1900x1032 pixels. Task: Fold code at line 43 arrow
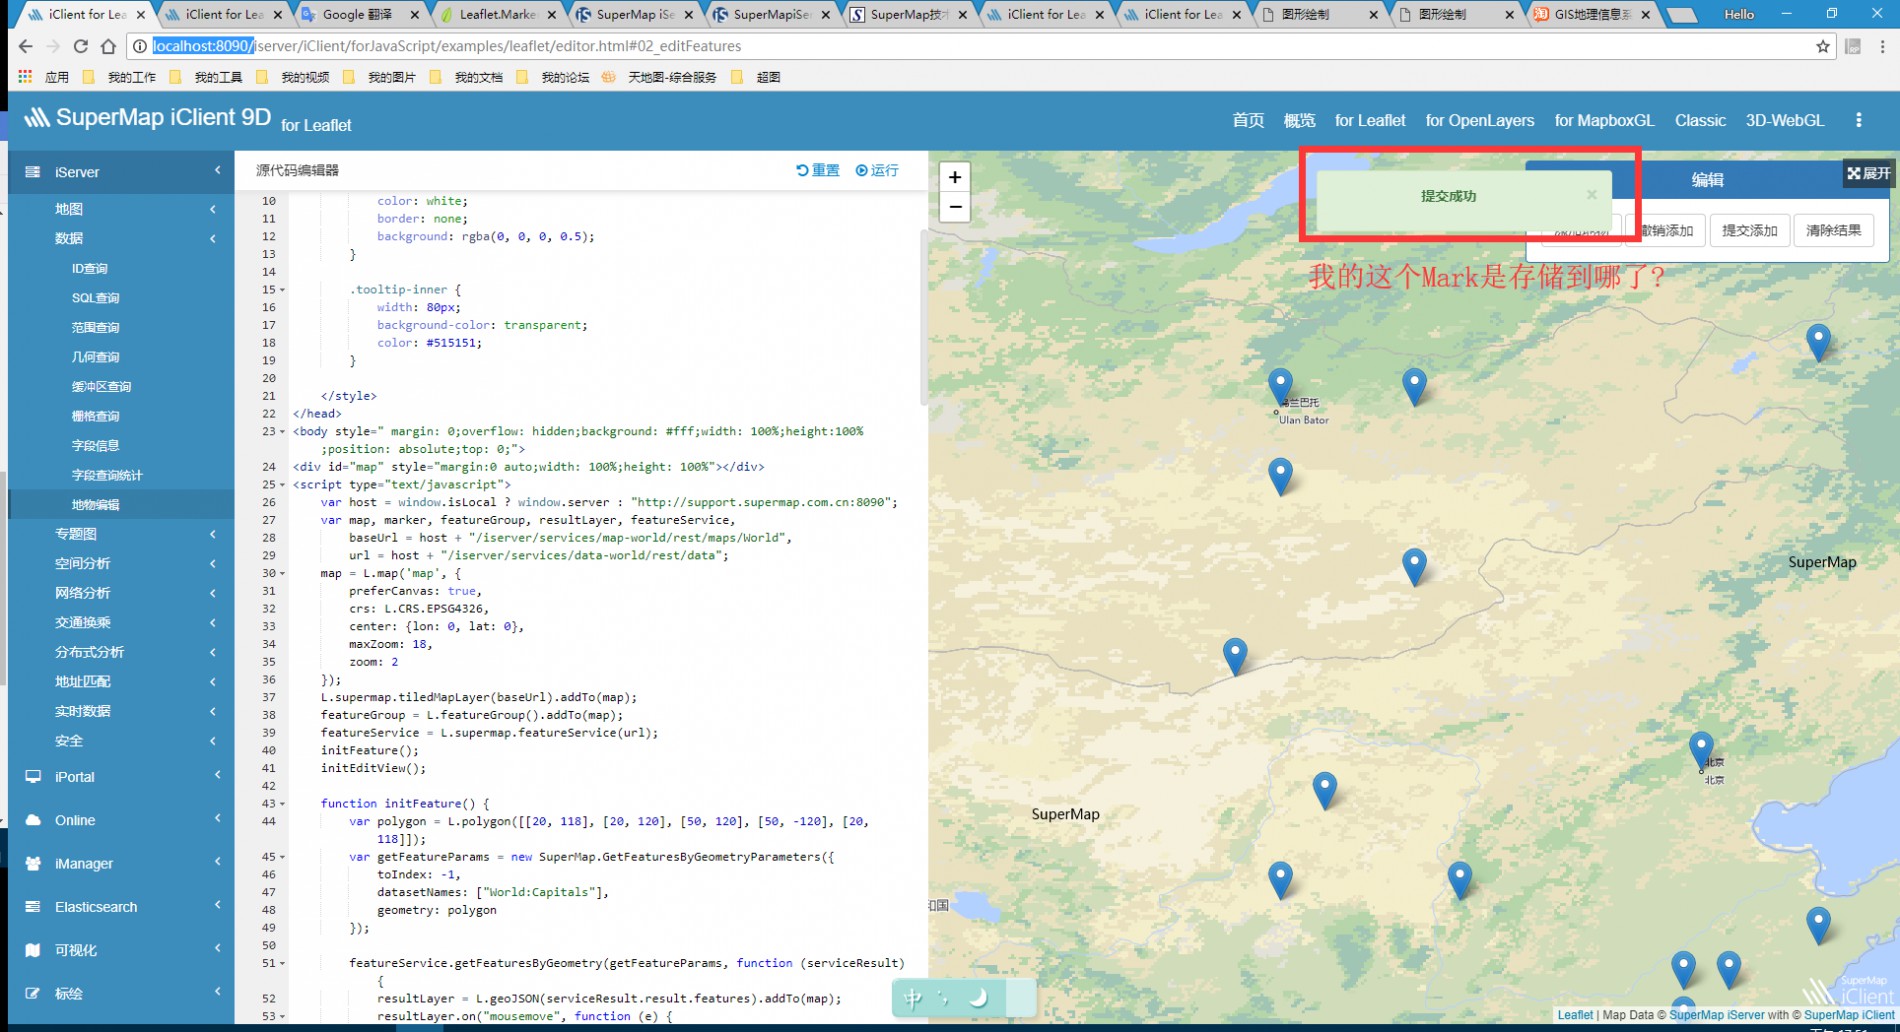tap(282, 804)
